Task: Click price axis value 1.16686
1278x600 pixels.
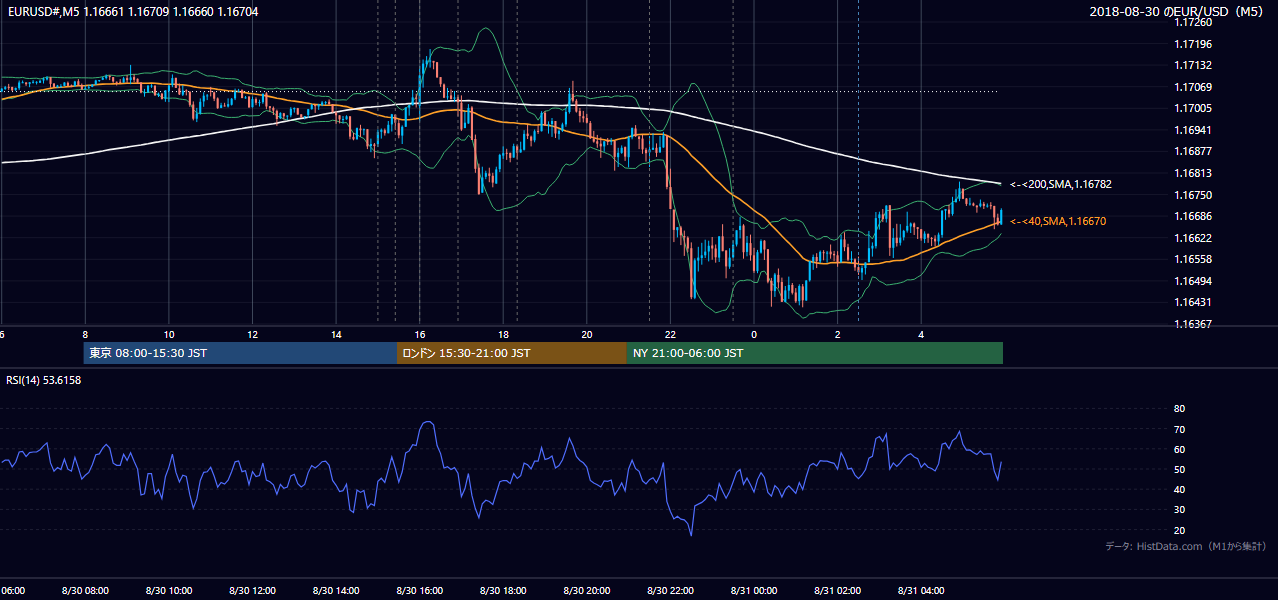Action: click(x=1193, y=216)
